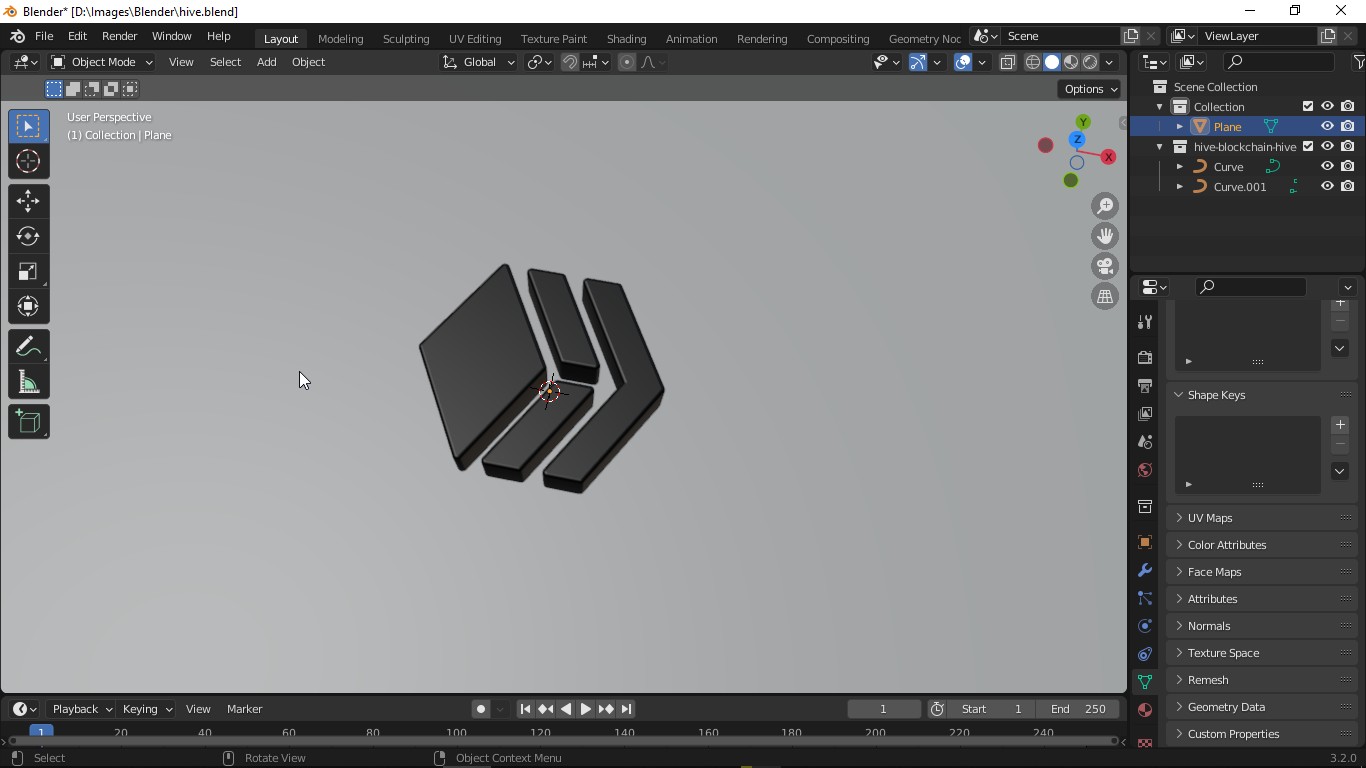Expand the Color Attributes panel
The image size is (1366, 768).
pyautogui.click(x=1261, y=545)
